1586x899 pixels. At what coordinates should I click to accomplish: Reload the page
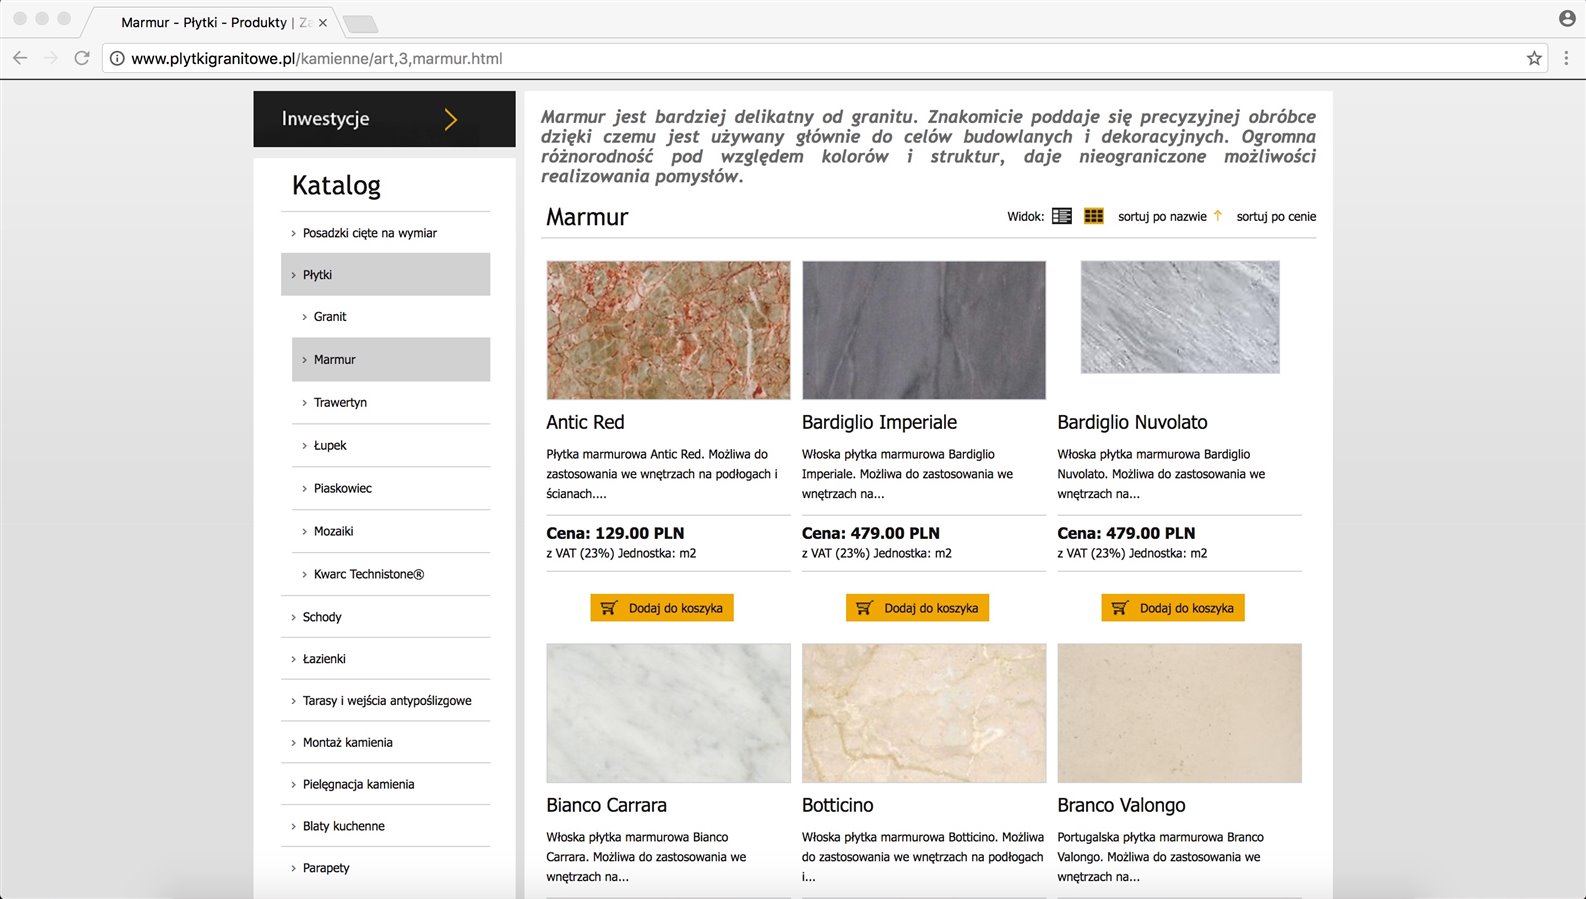[x=82, y=59]
